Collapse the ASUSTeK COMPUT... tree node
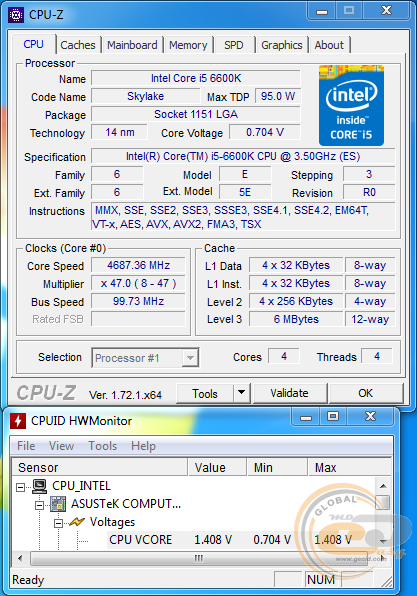The image size is (417, 596). (39, 505)
